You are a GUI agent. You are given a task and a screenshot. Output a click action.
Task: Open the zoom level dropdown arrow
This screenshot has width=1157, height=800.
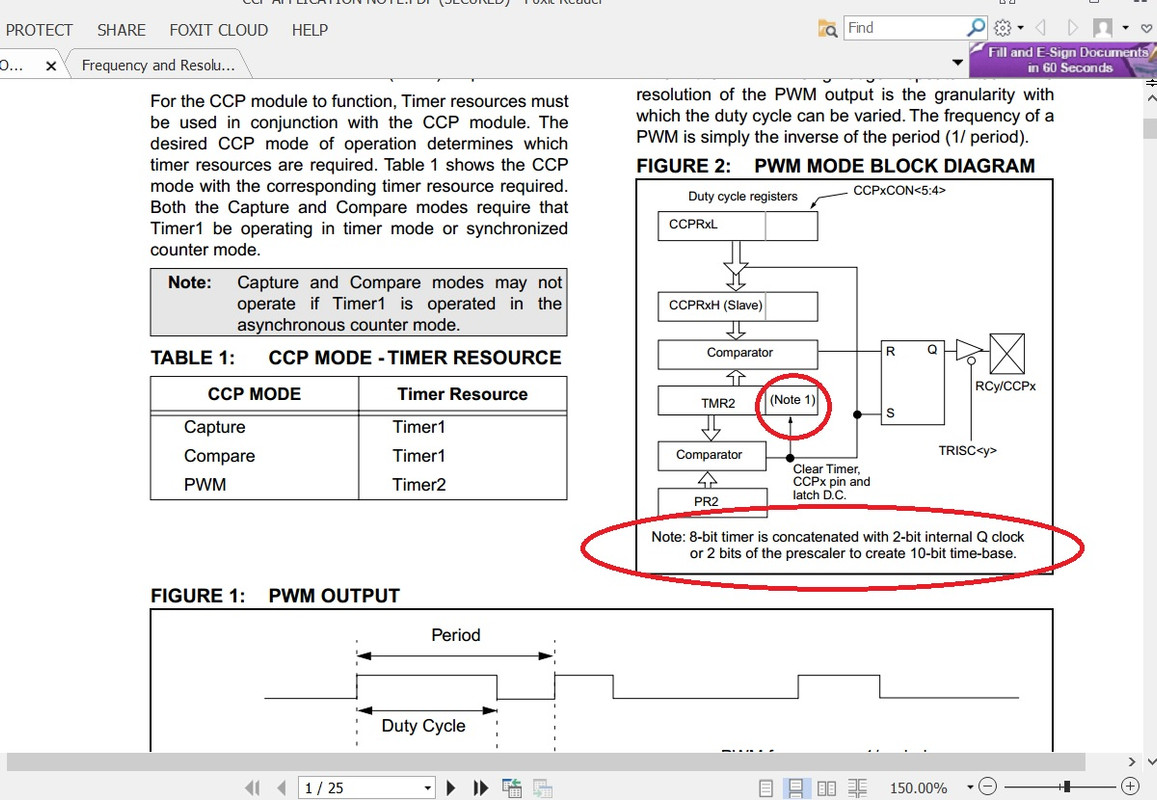[x=970, y=787]
